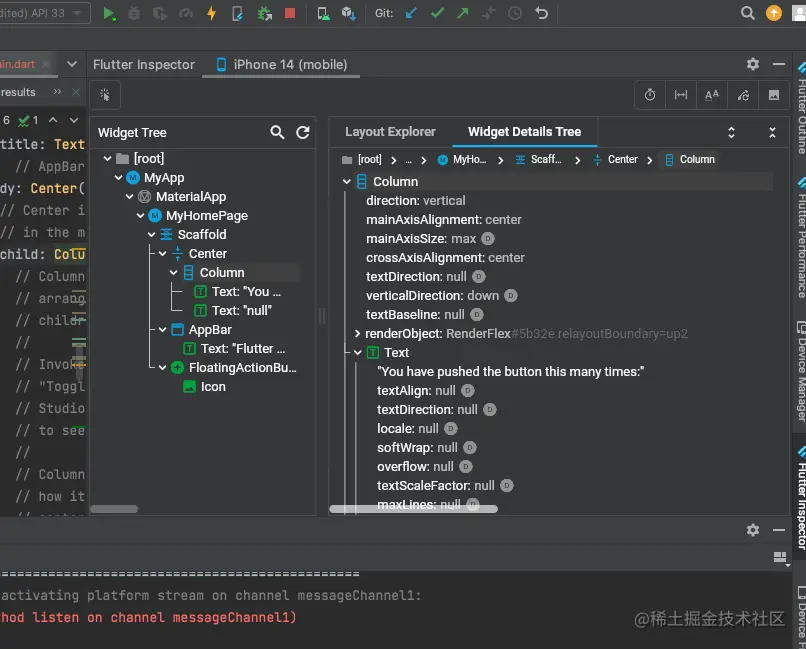Start the debug bug icon in top toolbar
The image size is (806, 649).
pyautogui.click(x=134, y=13)
